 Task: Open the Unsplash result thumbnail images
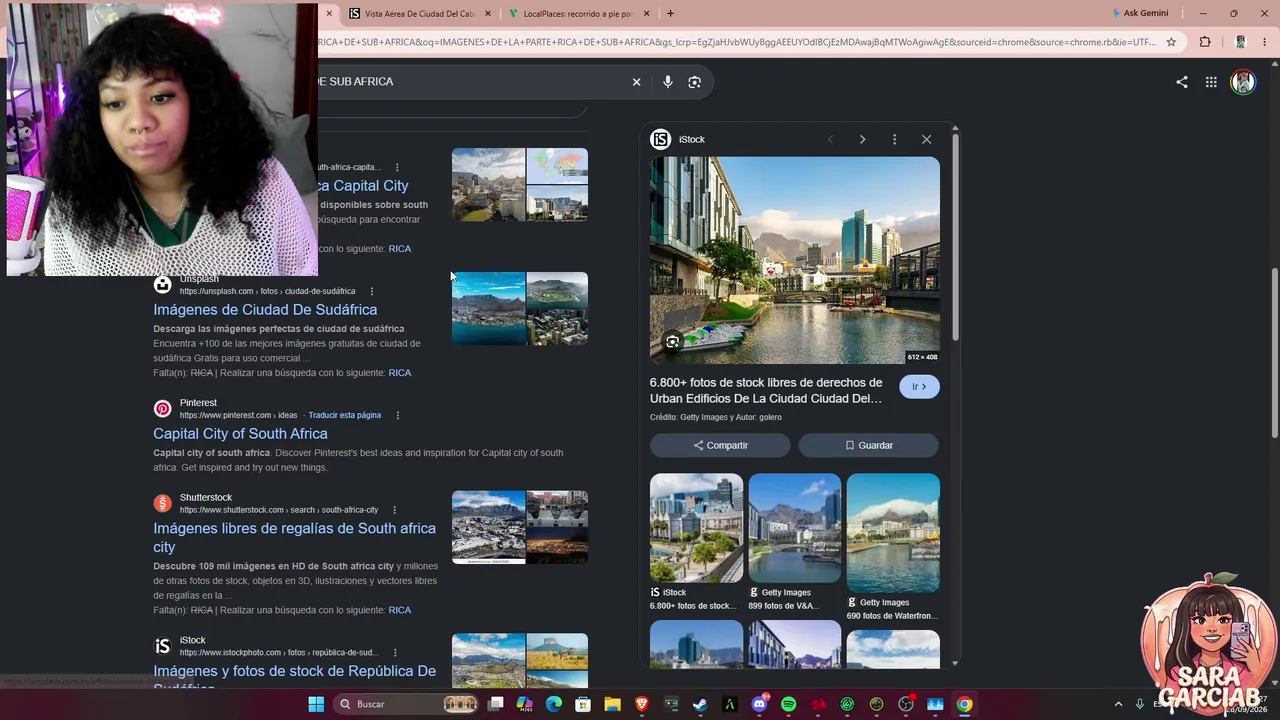520,309
